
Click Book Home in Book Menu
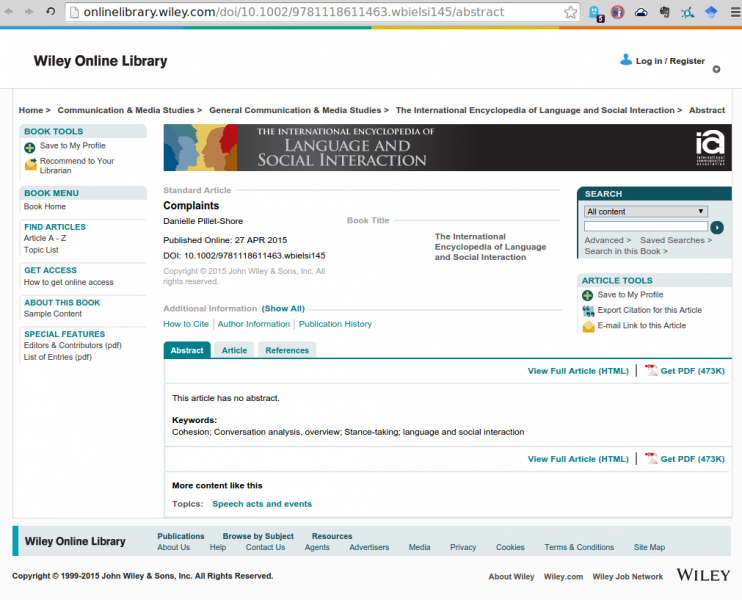[45, 207]
